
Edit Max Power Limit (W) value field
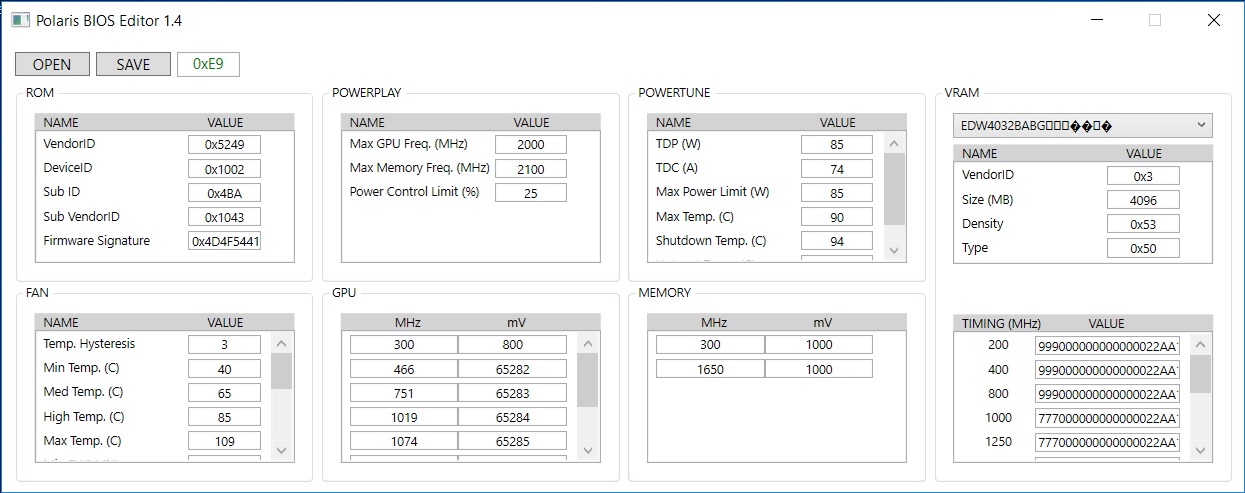point(837,193)
